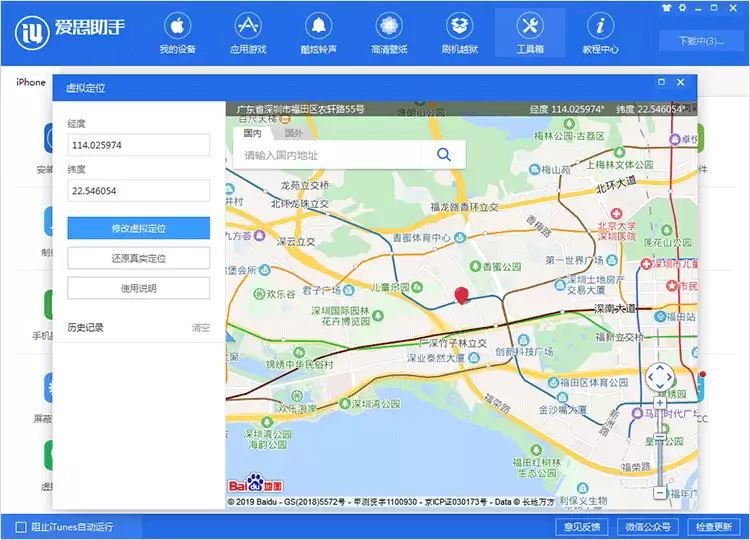Click the map zoom slider track
This screenshot has height=540, width=750.
[660, 447]
